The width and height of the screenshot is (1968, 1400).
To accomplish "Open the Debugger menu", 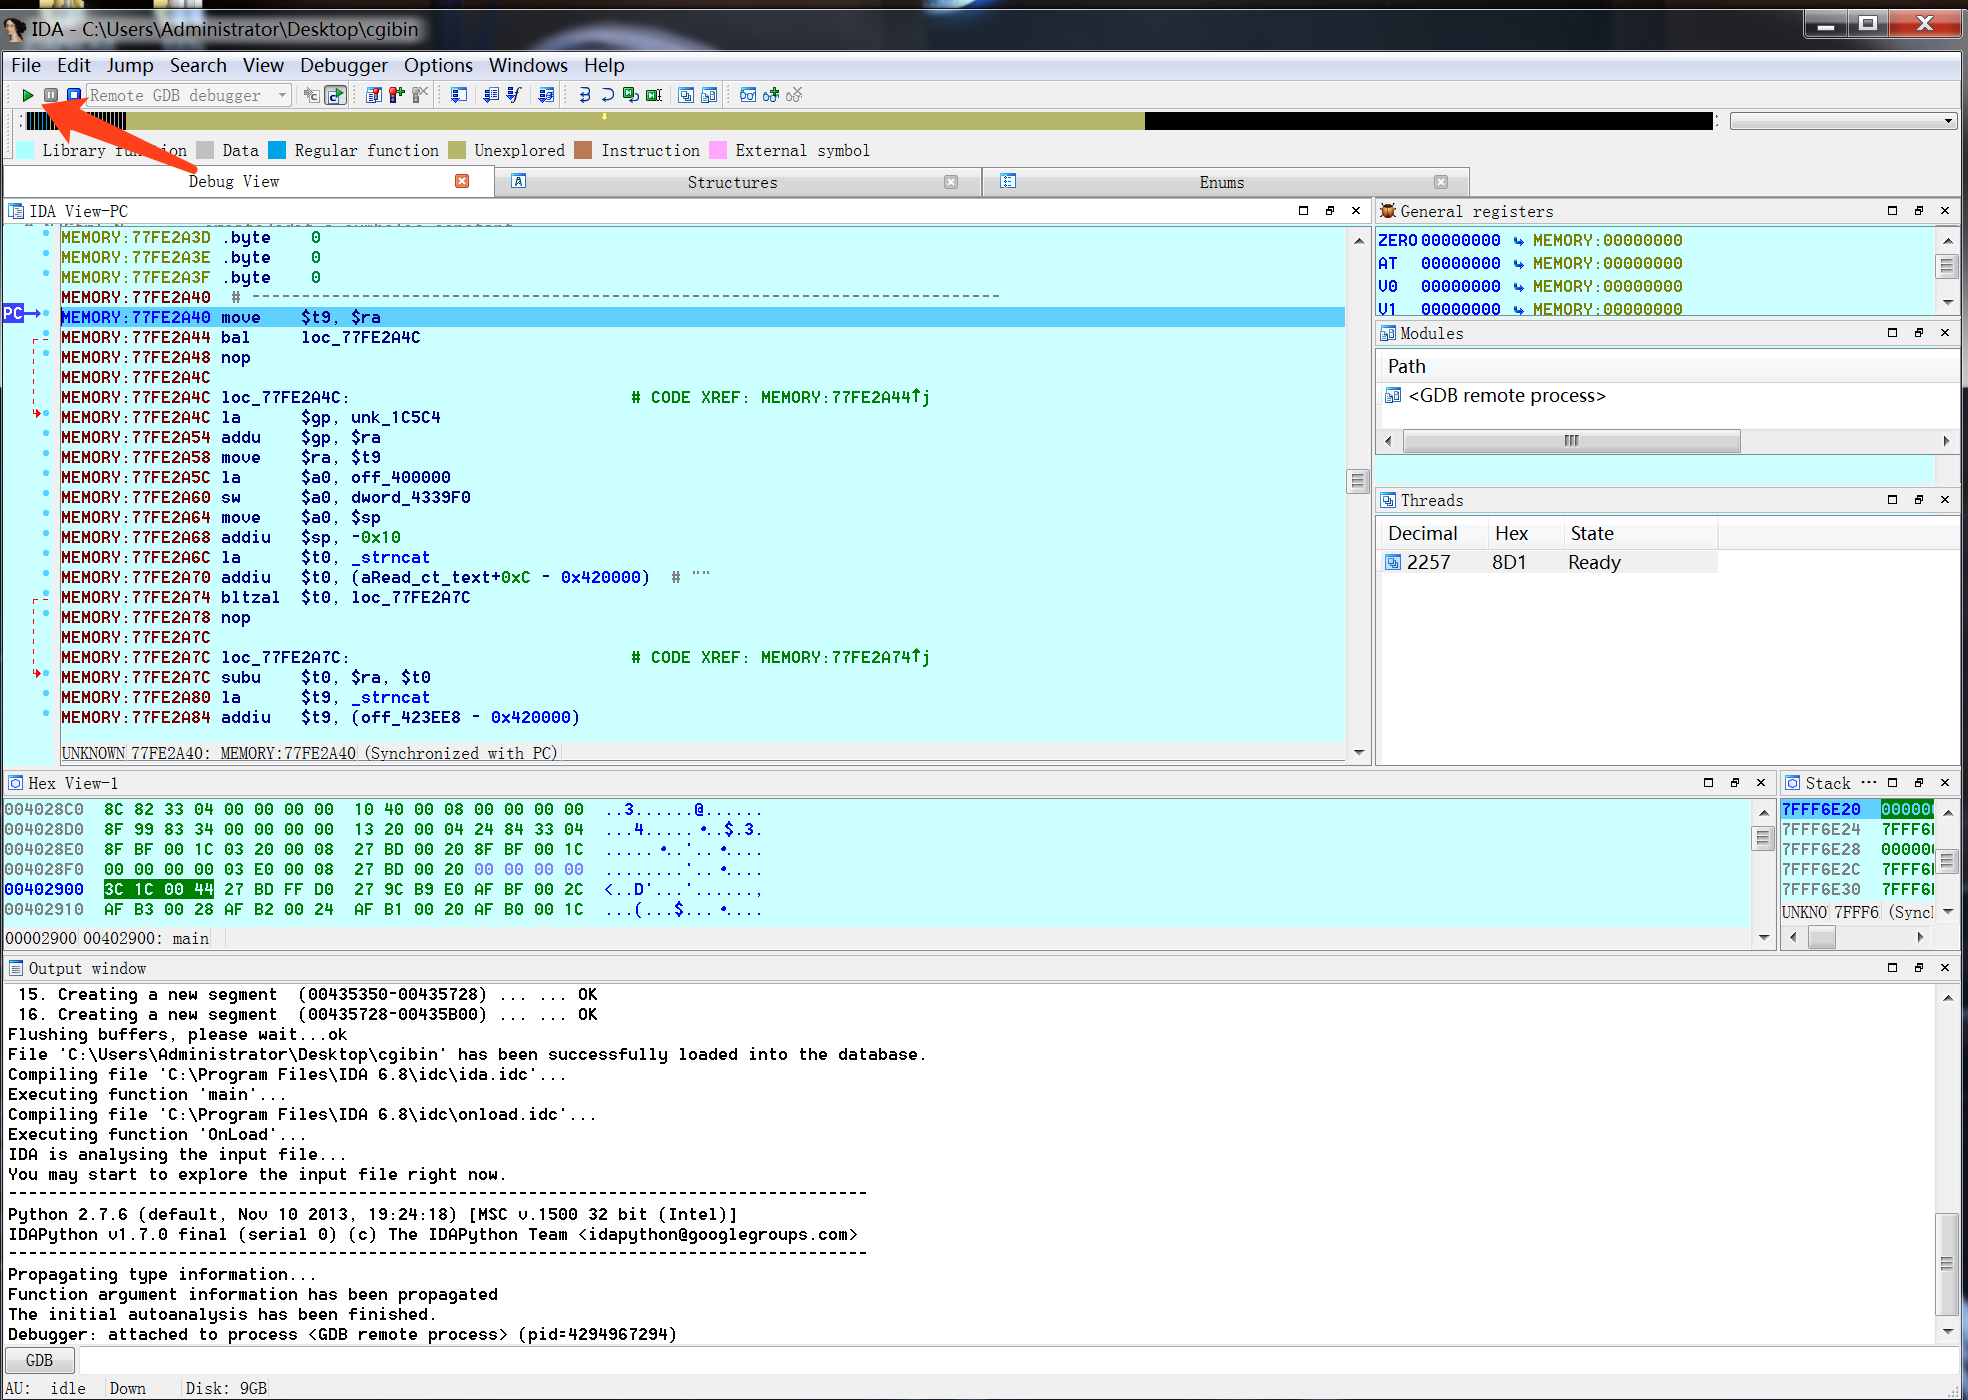I will pyautogui.click(x=344, y=65).
